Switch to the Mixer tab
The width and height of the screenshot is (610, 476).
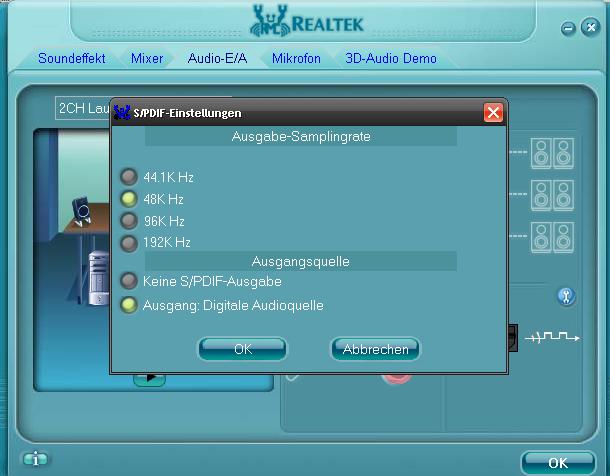[x=147, y=58]
